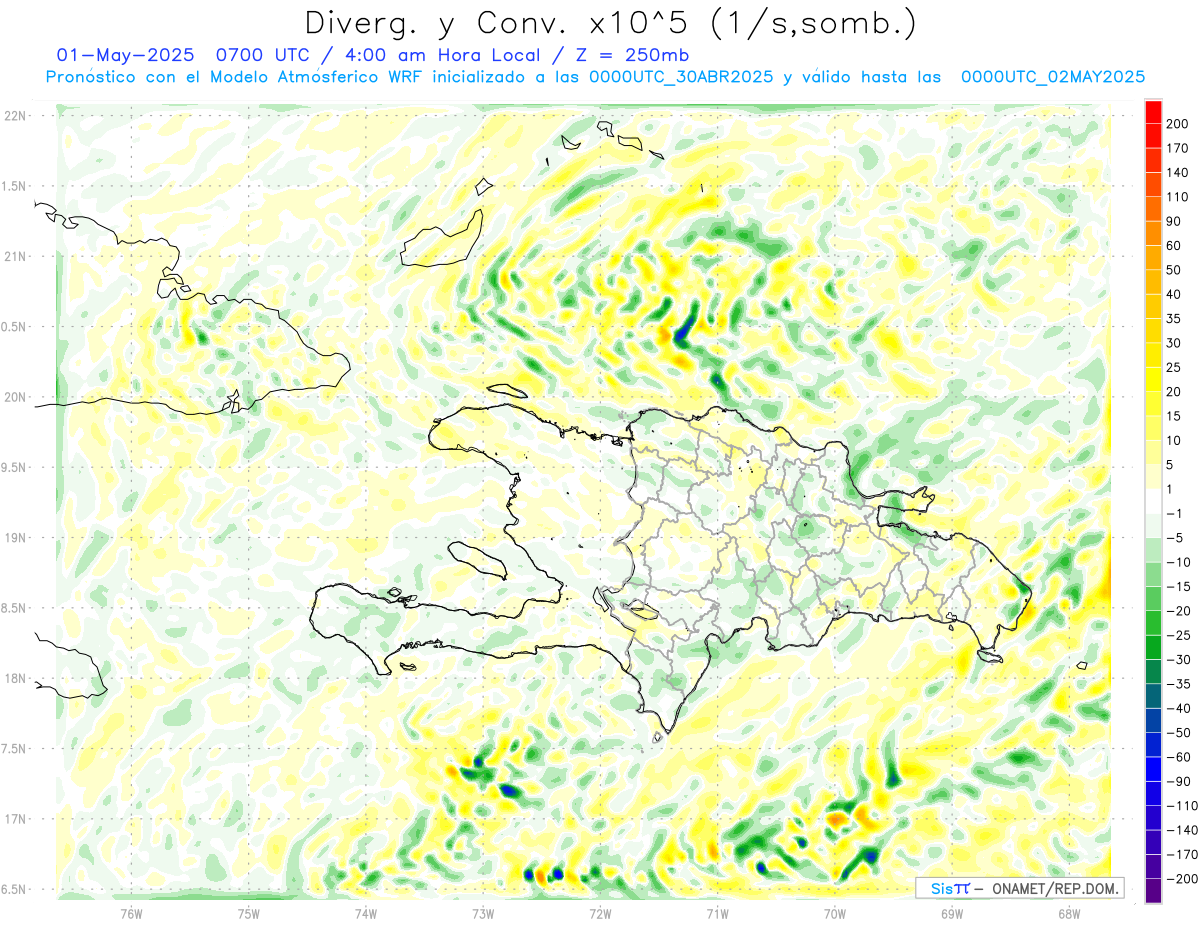Click the '0000UTC_02MAY2025' valid-until time
Screen dimensions: 1200x927
click(x=1052, y=77)
